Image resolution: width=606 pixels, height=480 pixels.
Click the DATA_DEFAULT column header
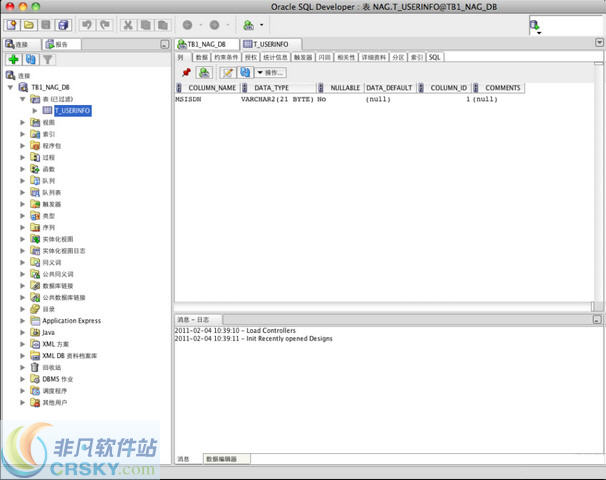click(392, 88)
